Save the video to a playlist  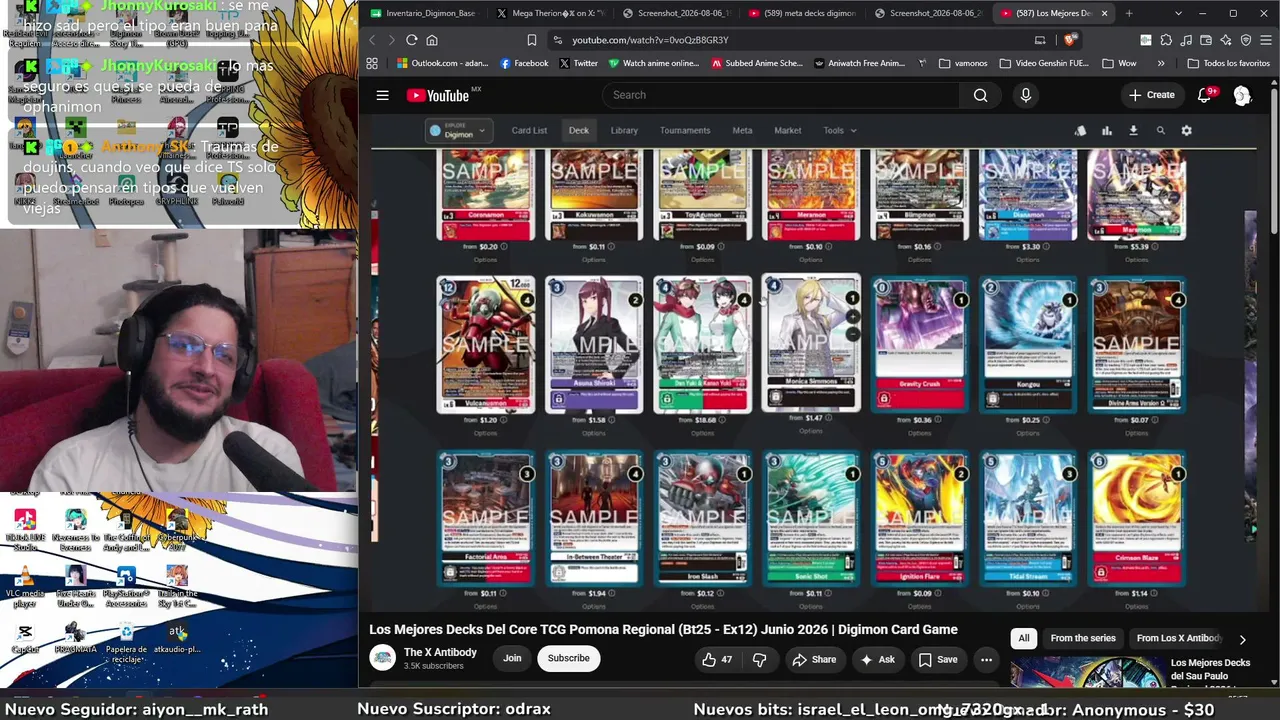click(x=938, y=659)
